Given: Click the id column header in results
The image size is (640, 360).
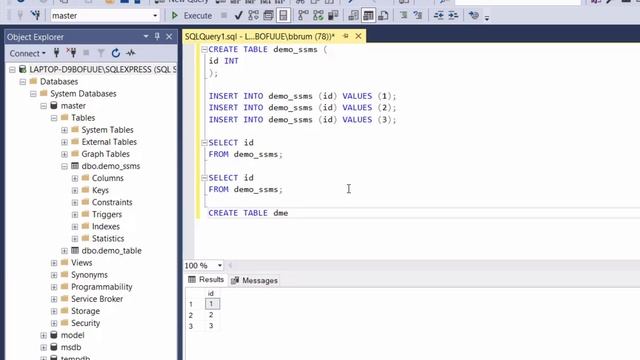Looking at the screenshot, I should 211,293.
